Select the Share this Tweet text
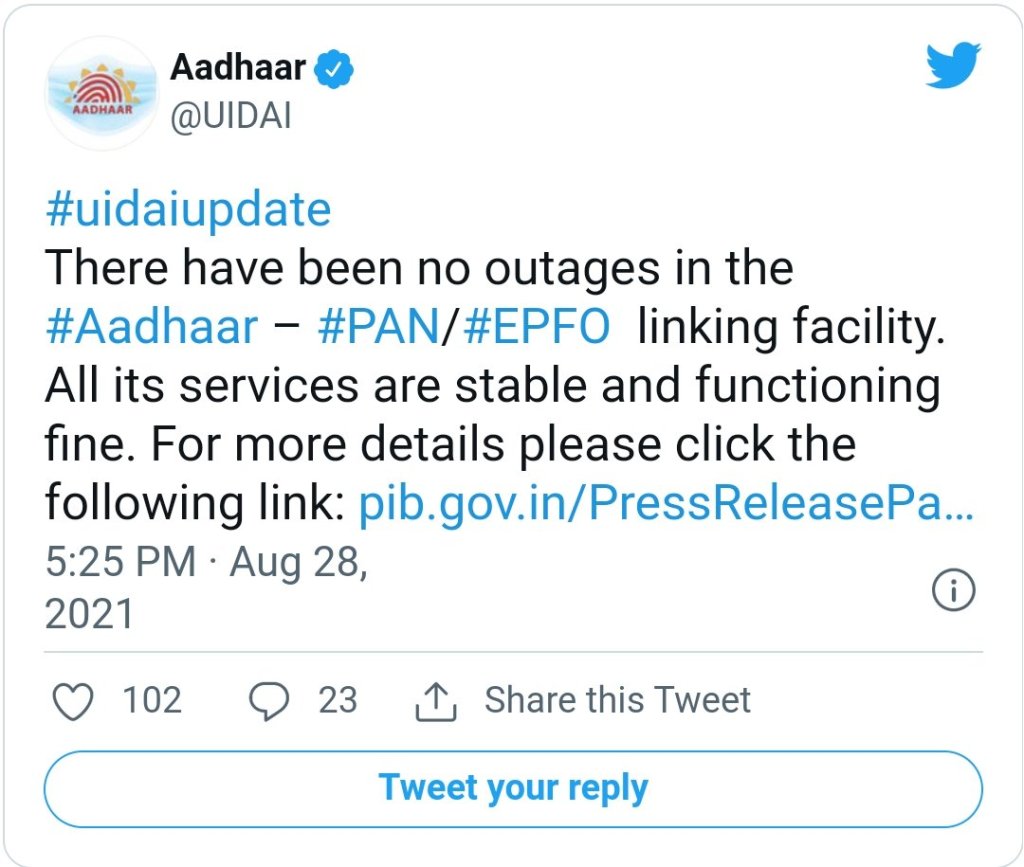1024x867 pixels. click(x=617, y=700)
